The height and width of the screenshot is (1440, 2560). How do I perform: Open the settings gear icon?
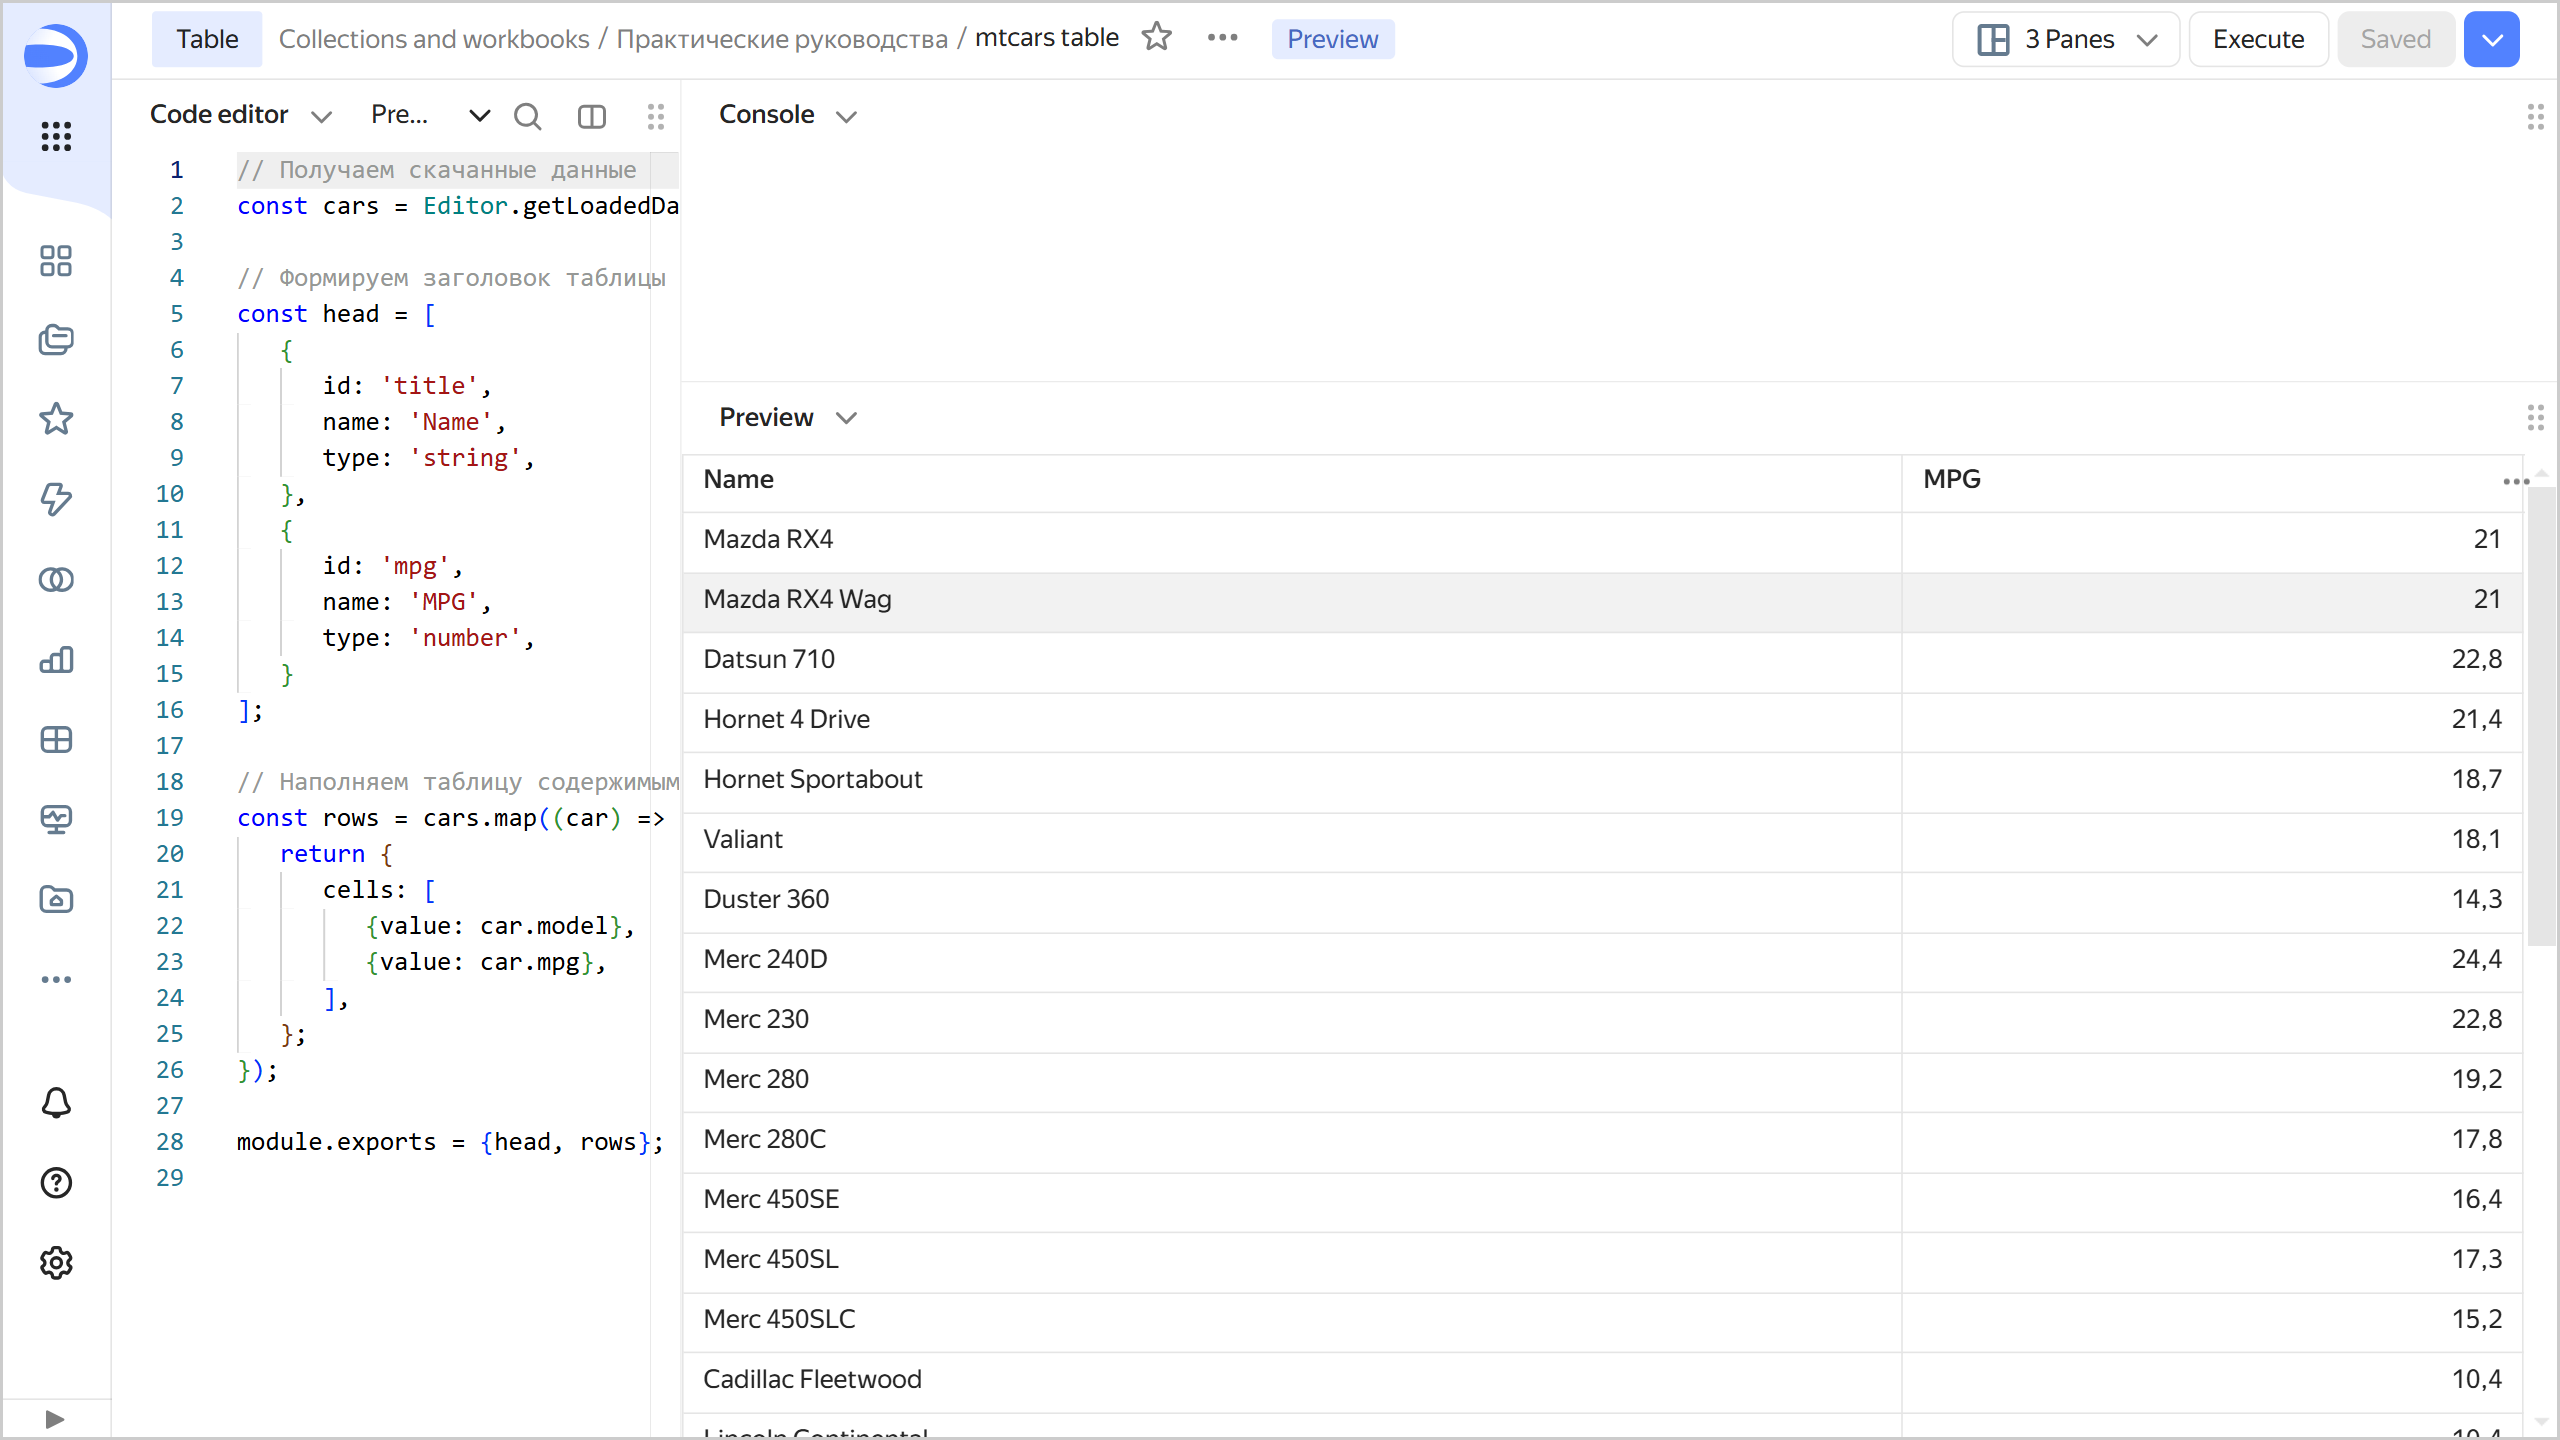pyautogui.click(x=56, y=1263)
